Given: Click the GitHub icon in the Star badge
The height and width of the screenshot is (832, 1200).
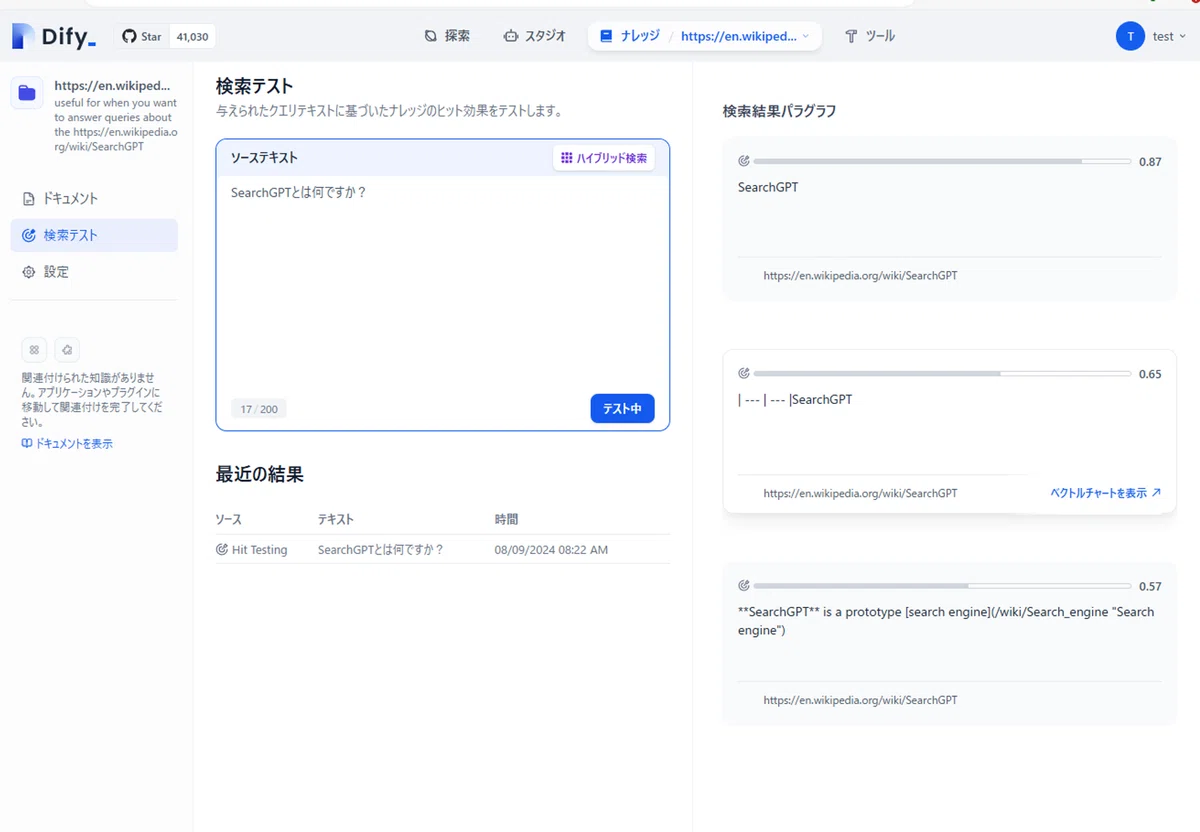Looking at the screenshot, I should click(129, 37).
